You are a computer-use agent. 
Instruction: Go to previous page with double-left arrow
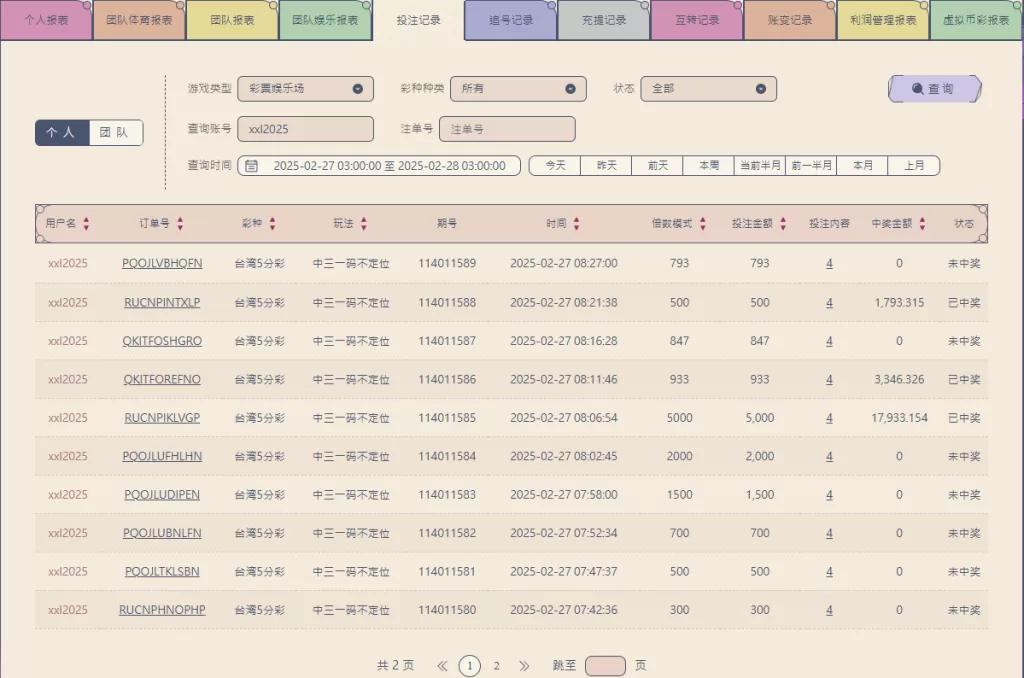(x=442, y=666)
